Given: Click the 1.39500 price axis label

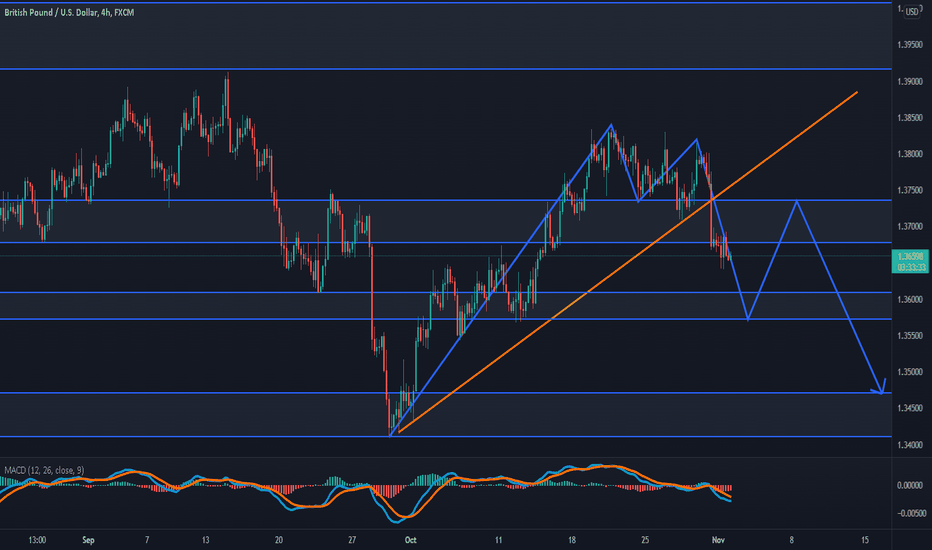Looking at the screenshot, I should click(910, 45).
